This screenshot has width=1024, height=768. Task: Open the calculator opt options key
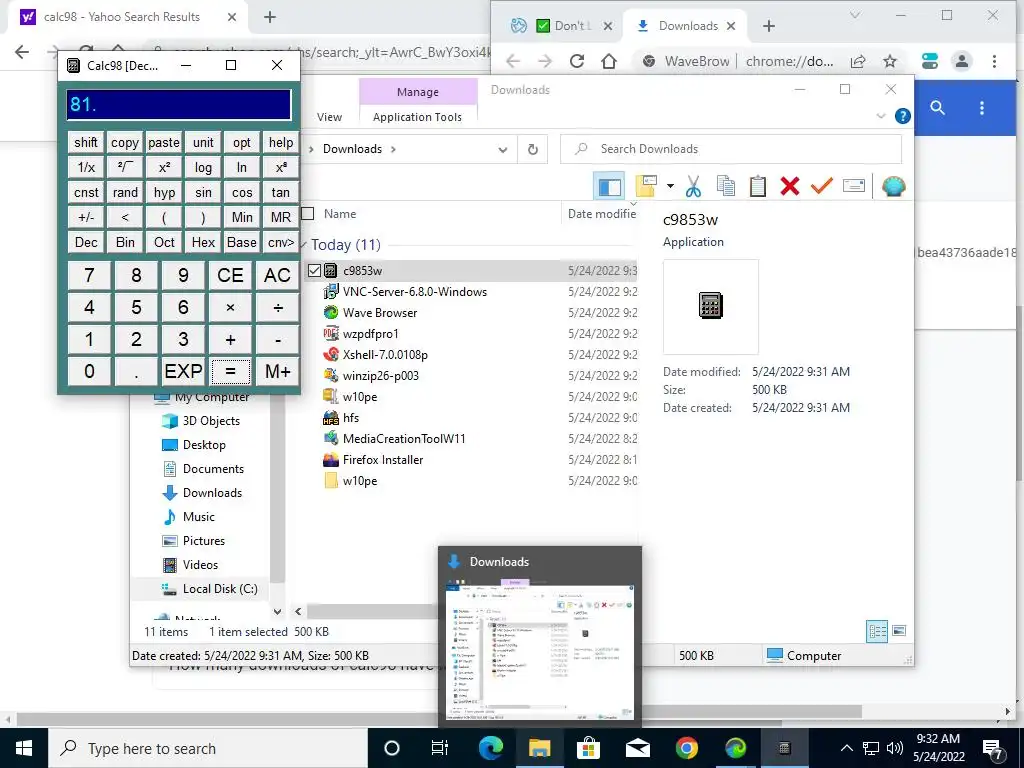pos(242,142)
